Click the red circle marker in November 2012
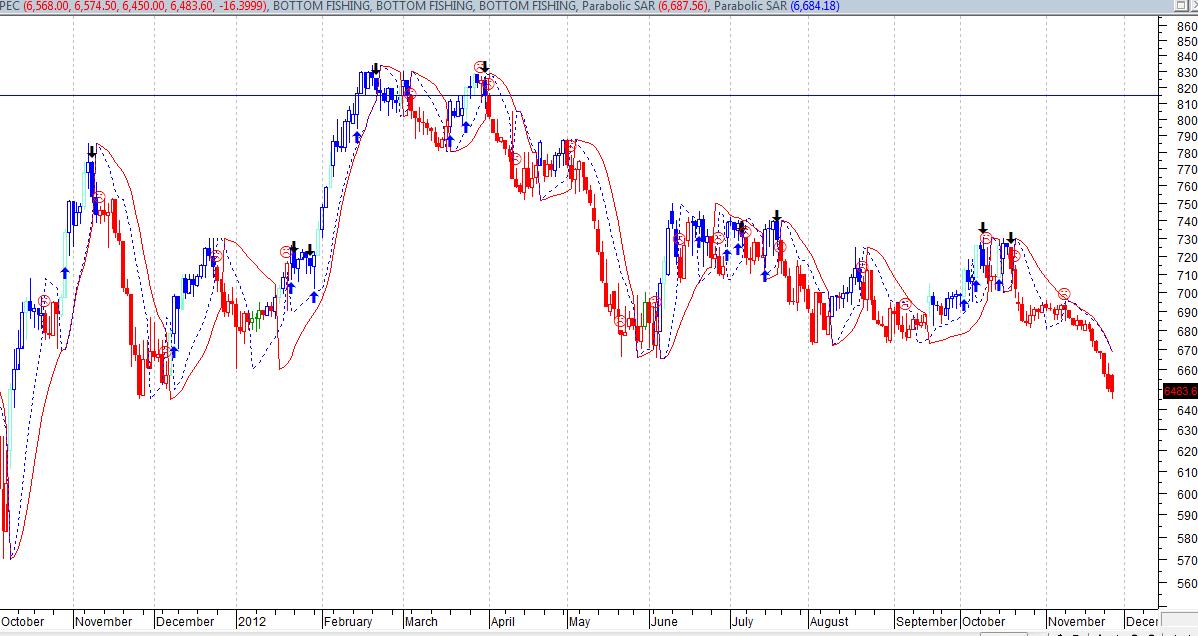1198x636 pixels. [1064, 293]
